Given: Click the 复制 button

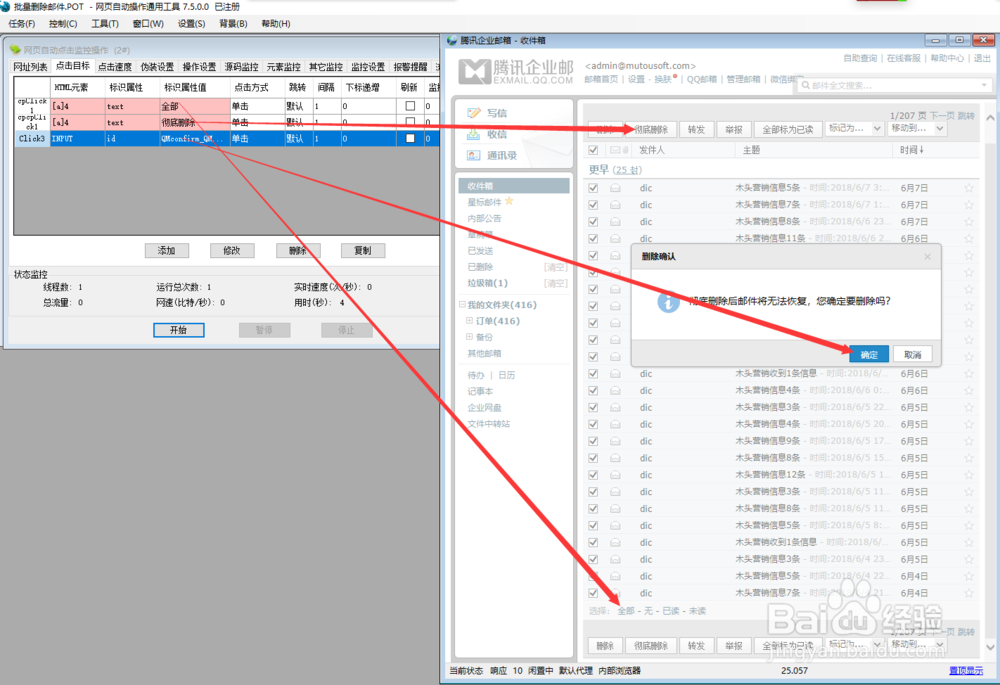Looking at the screenshot, I should tap(363, 251).
